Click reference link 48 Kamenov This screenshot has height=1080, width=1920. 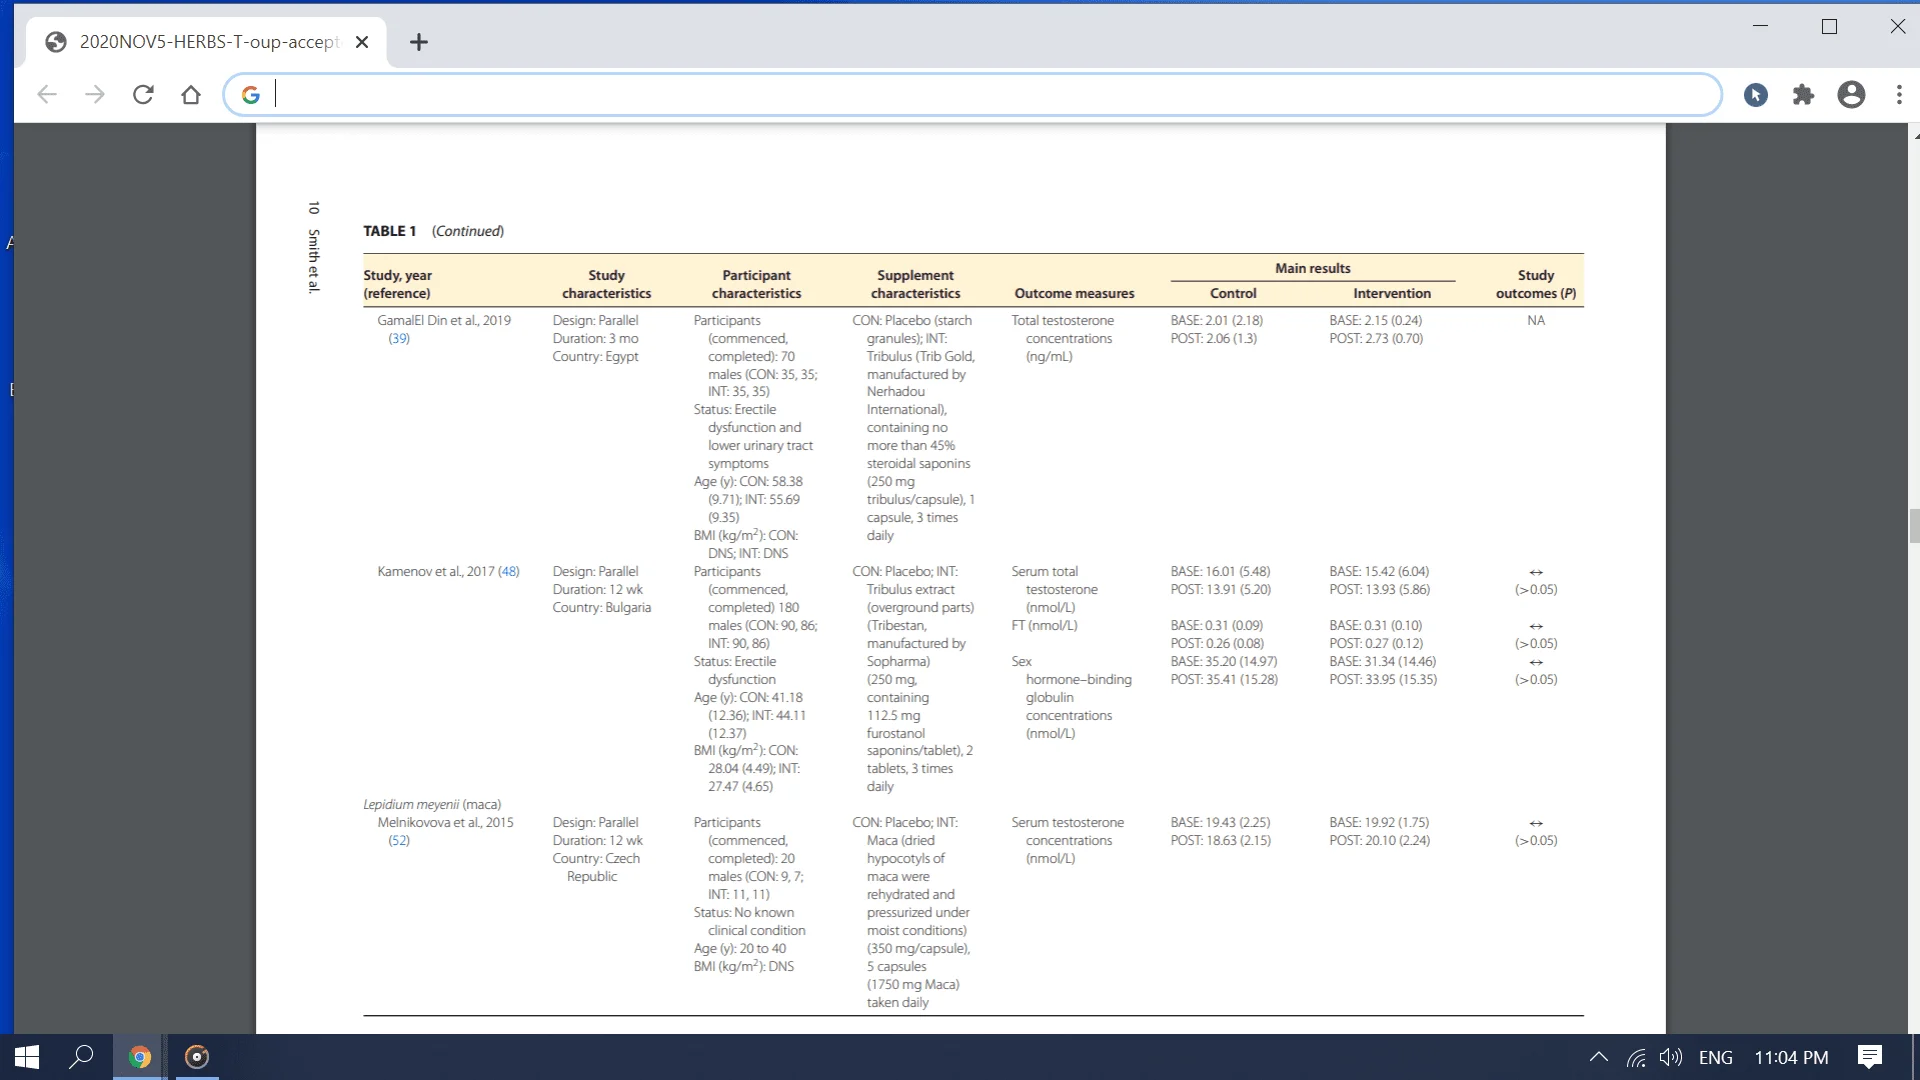point(508,570)
